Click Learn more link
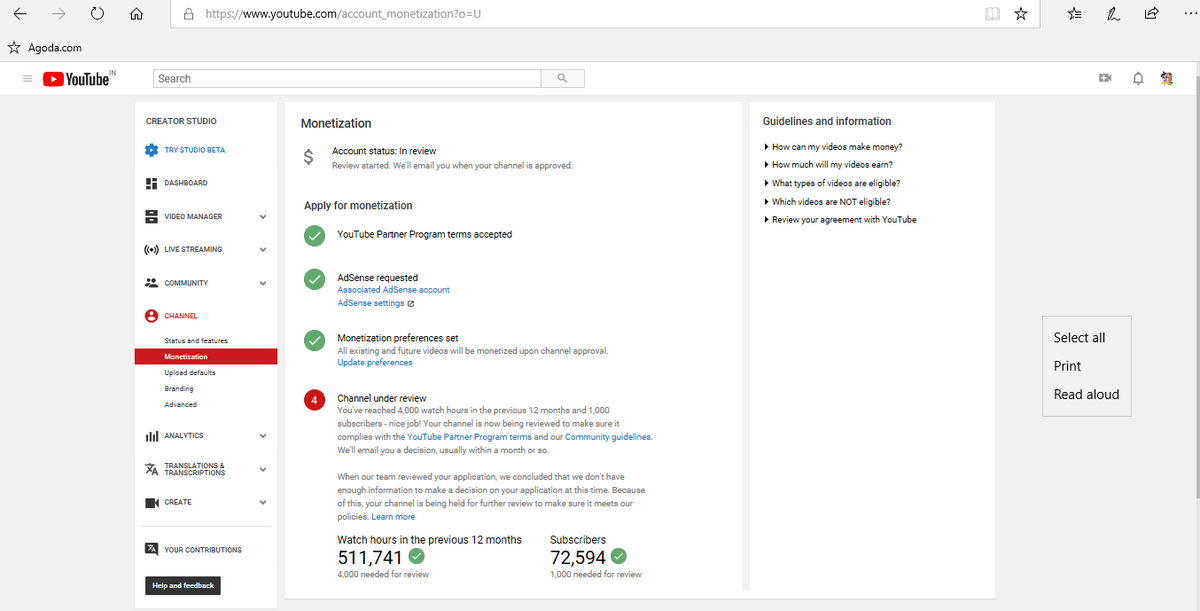The width and height of the screenshot is (1200, 611). (393, 517)
